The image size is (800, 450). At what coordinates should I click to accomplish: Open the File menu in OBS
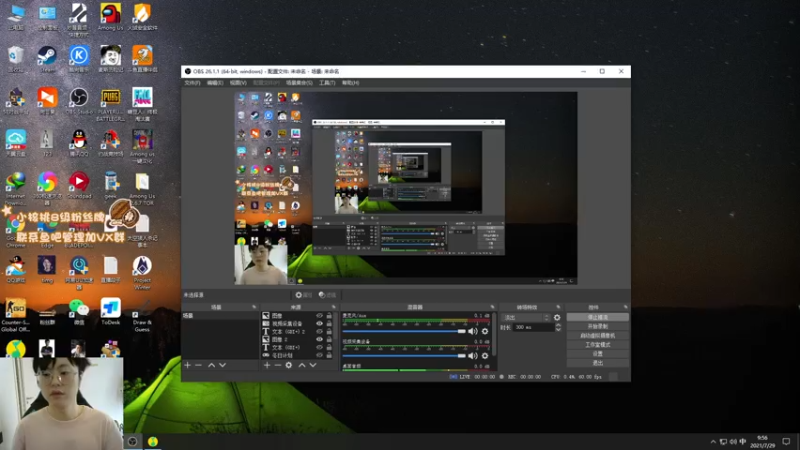(192, 83)
